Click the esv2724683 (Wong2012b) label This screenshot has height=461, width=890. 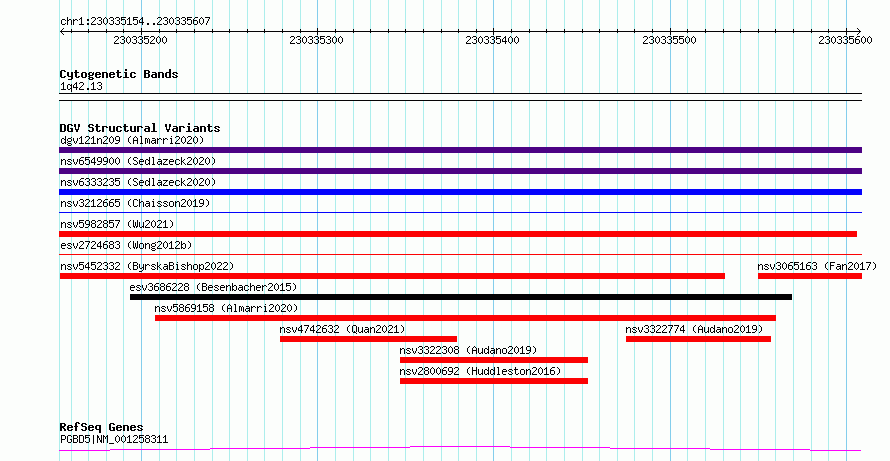[x=126, y=245]
